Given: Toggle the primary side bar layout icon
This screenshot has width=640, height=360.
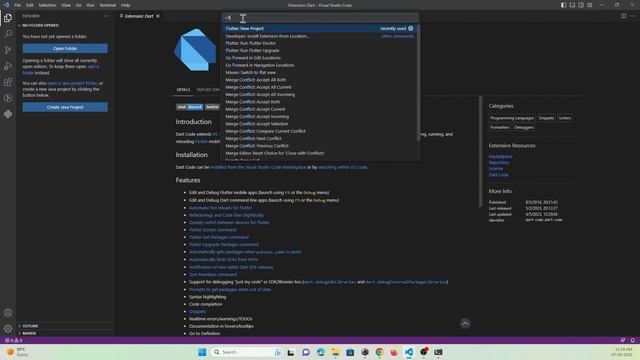Looking at the screenshot, I should point(563,5).
